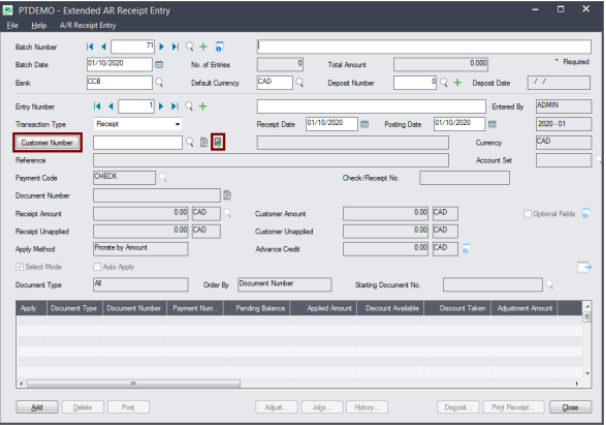Open the Optional Fields zoom icon
This screenshot has height=425, width=606.
(586, 213)
